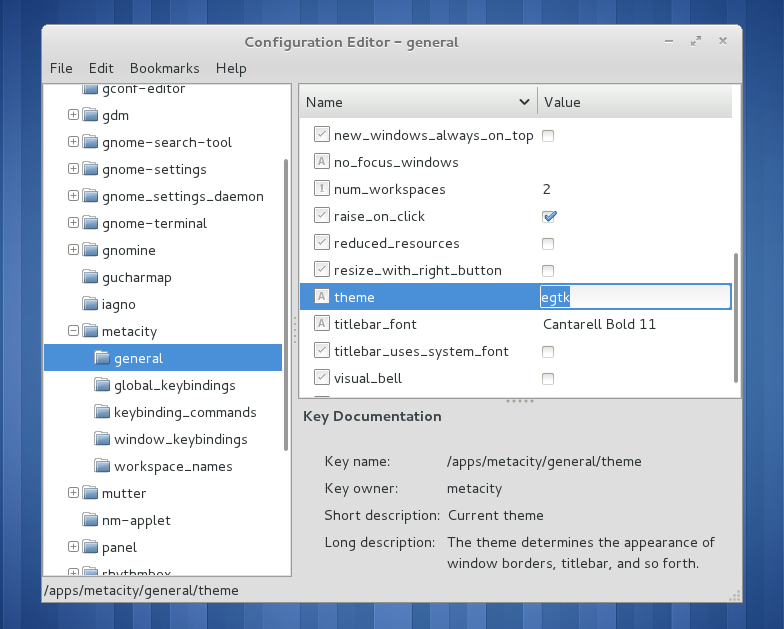Click the Cantarell Bold 11 value
784x629 pixels.
click(599, 324)
